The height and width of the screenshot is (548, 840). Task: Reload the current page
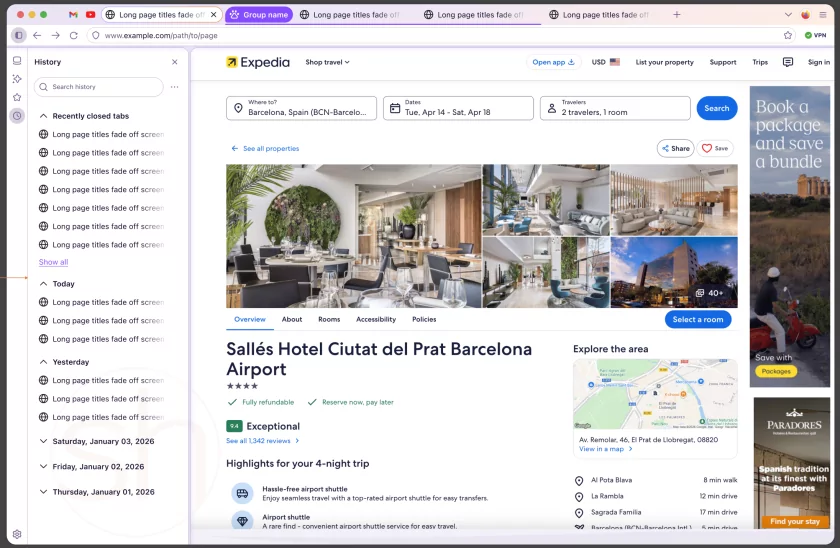coord(73,35)
